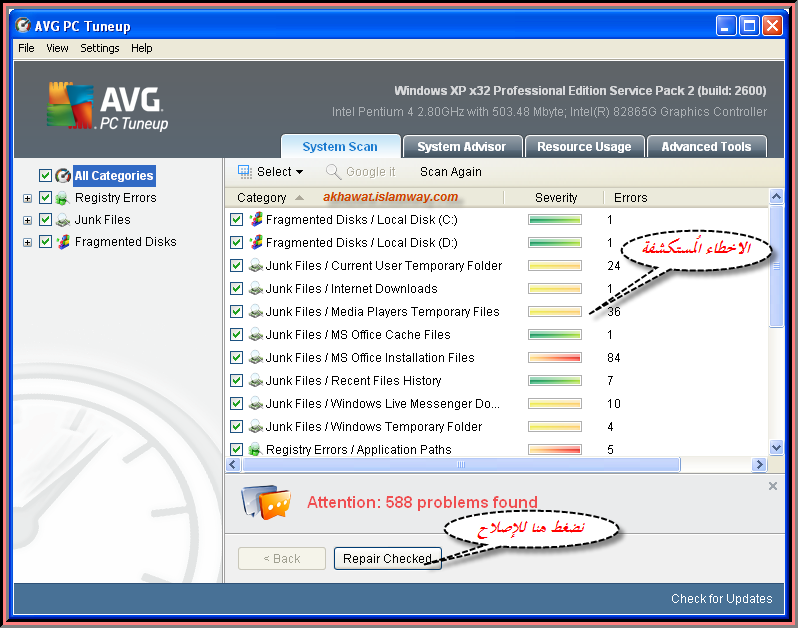
Task: Click the AVG PC Tuneup title bar icon
Action: click(23, 25)
